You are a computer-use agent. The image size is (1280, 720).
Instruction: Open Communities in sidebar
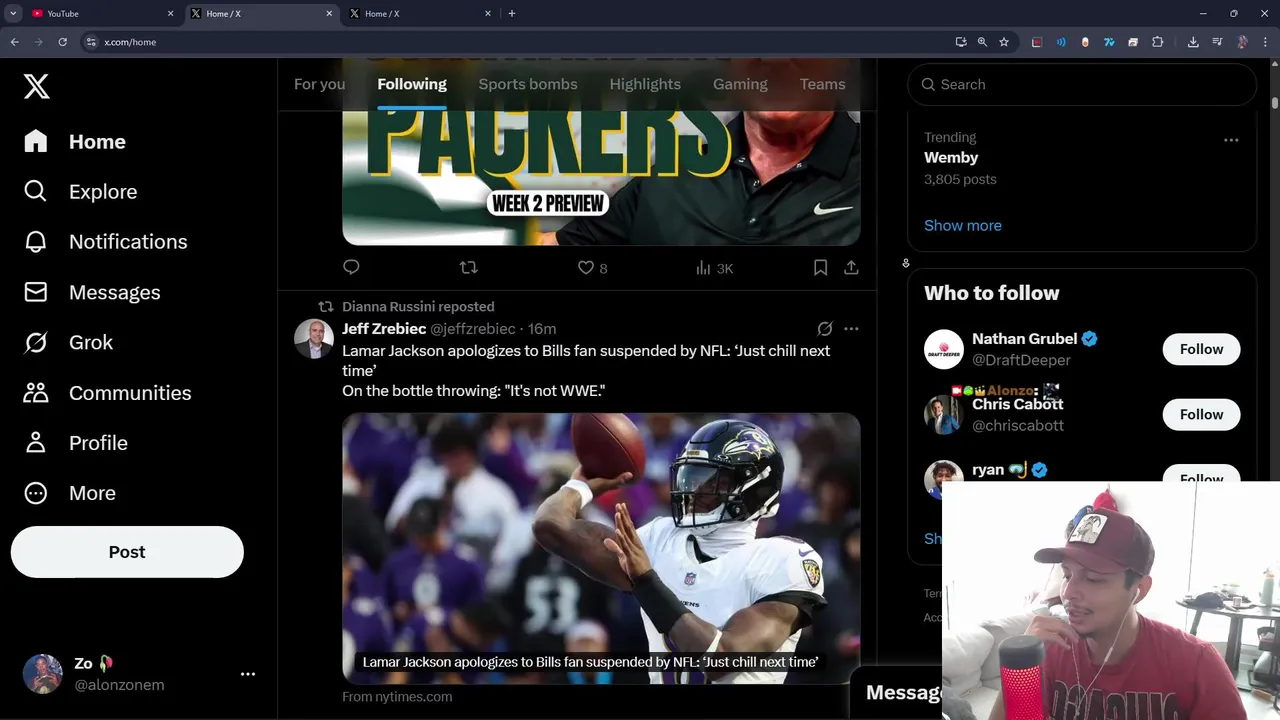click(x=107, y=392)
